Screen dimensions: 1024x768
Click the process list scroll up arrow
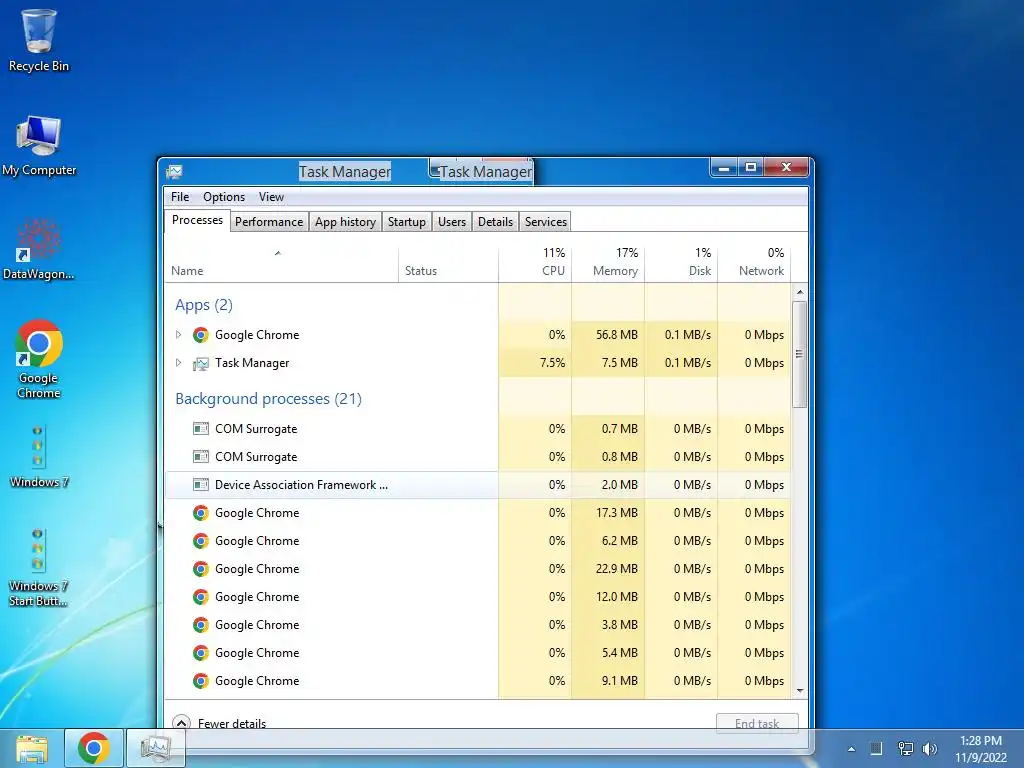(799, 293)
